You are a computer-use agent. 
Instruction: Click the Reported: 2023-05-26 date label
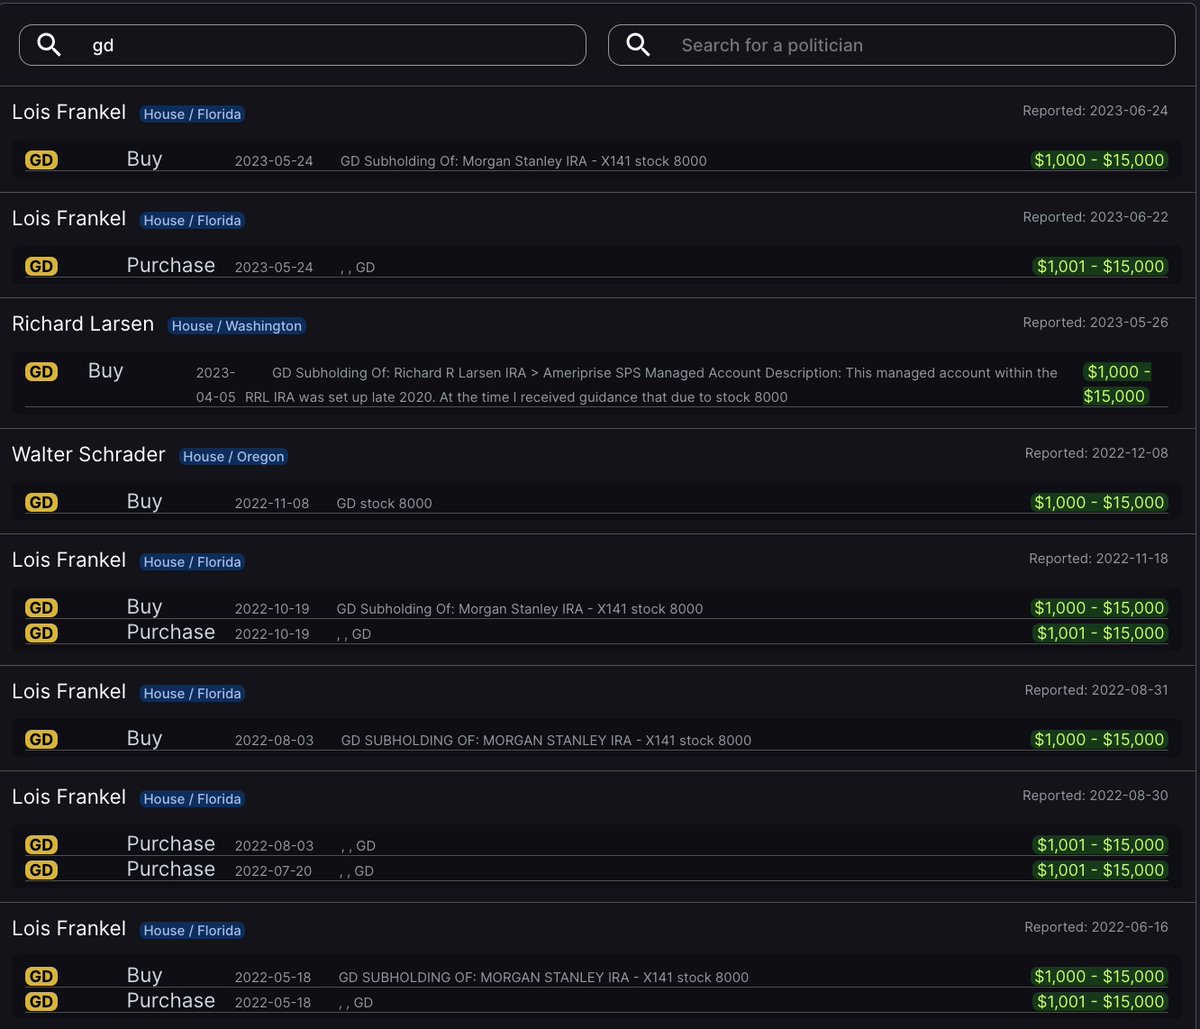(x=1095, y=322)
